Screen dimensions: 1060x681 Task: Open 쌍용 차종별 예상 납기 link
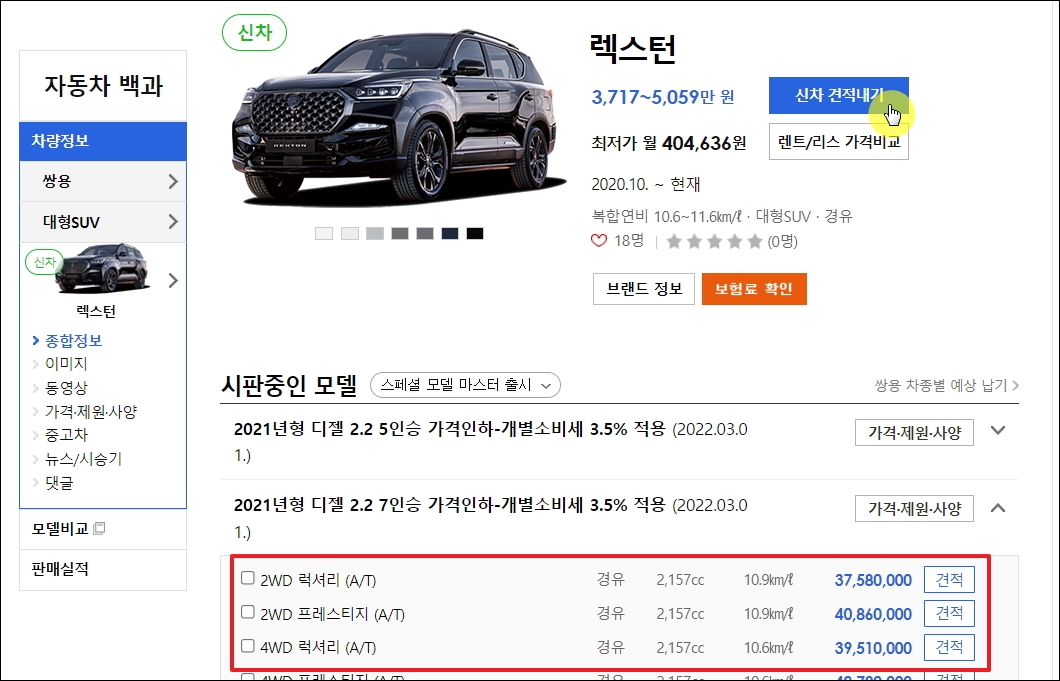coord(946,385)
